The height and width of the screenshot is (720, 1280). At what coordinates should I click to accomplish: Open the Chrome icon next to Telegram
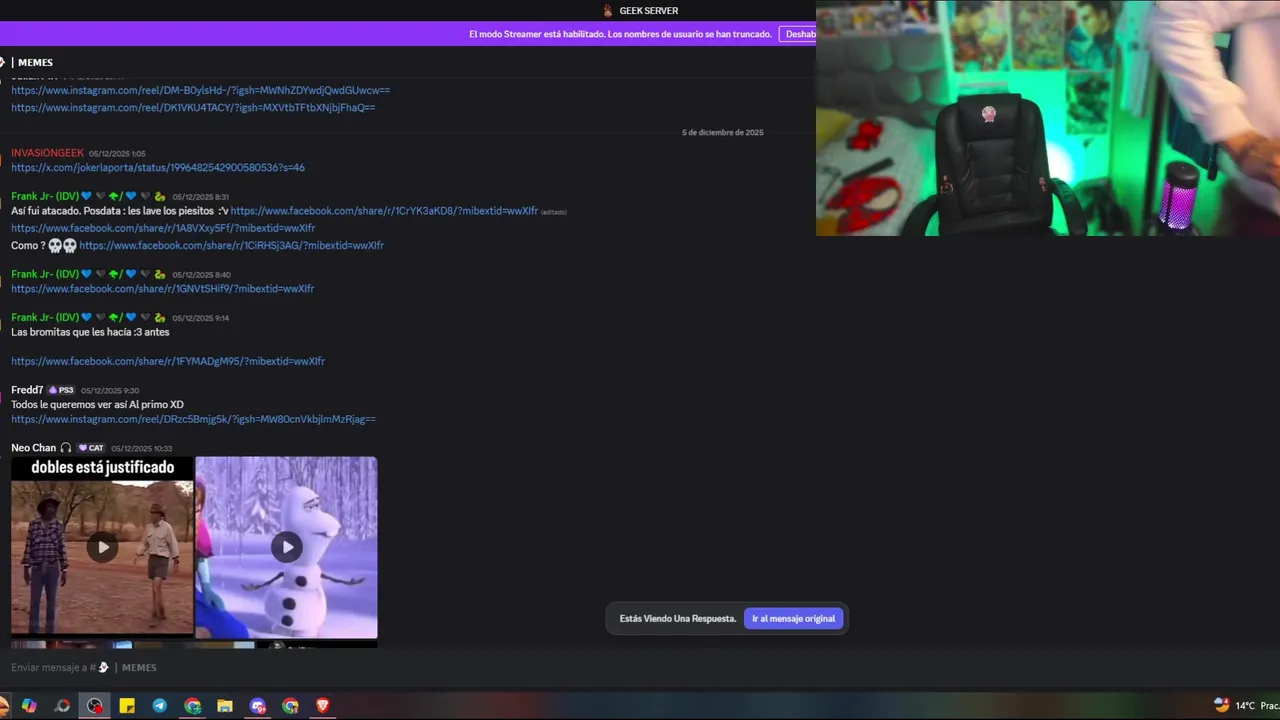[193, 706]
